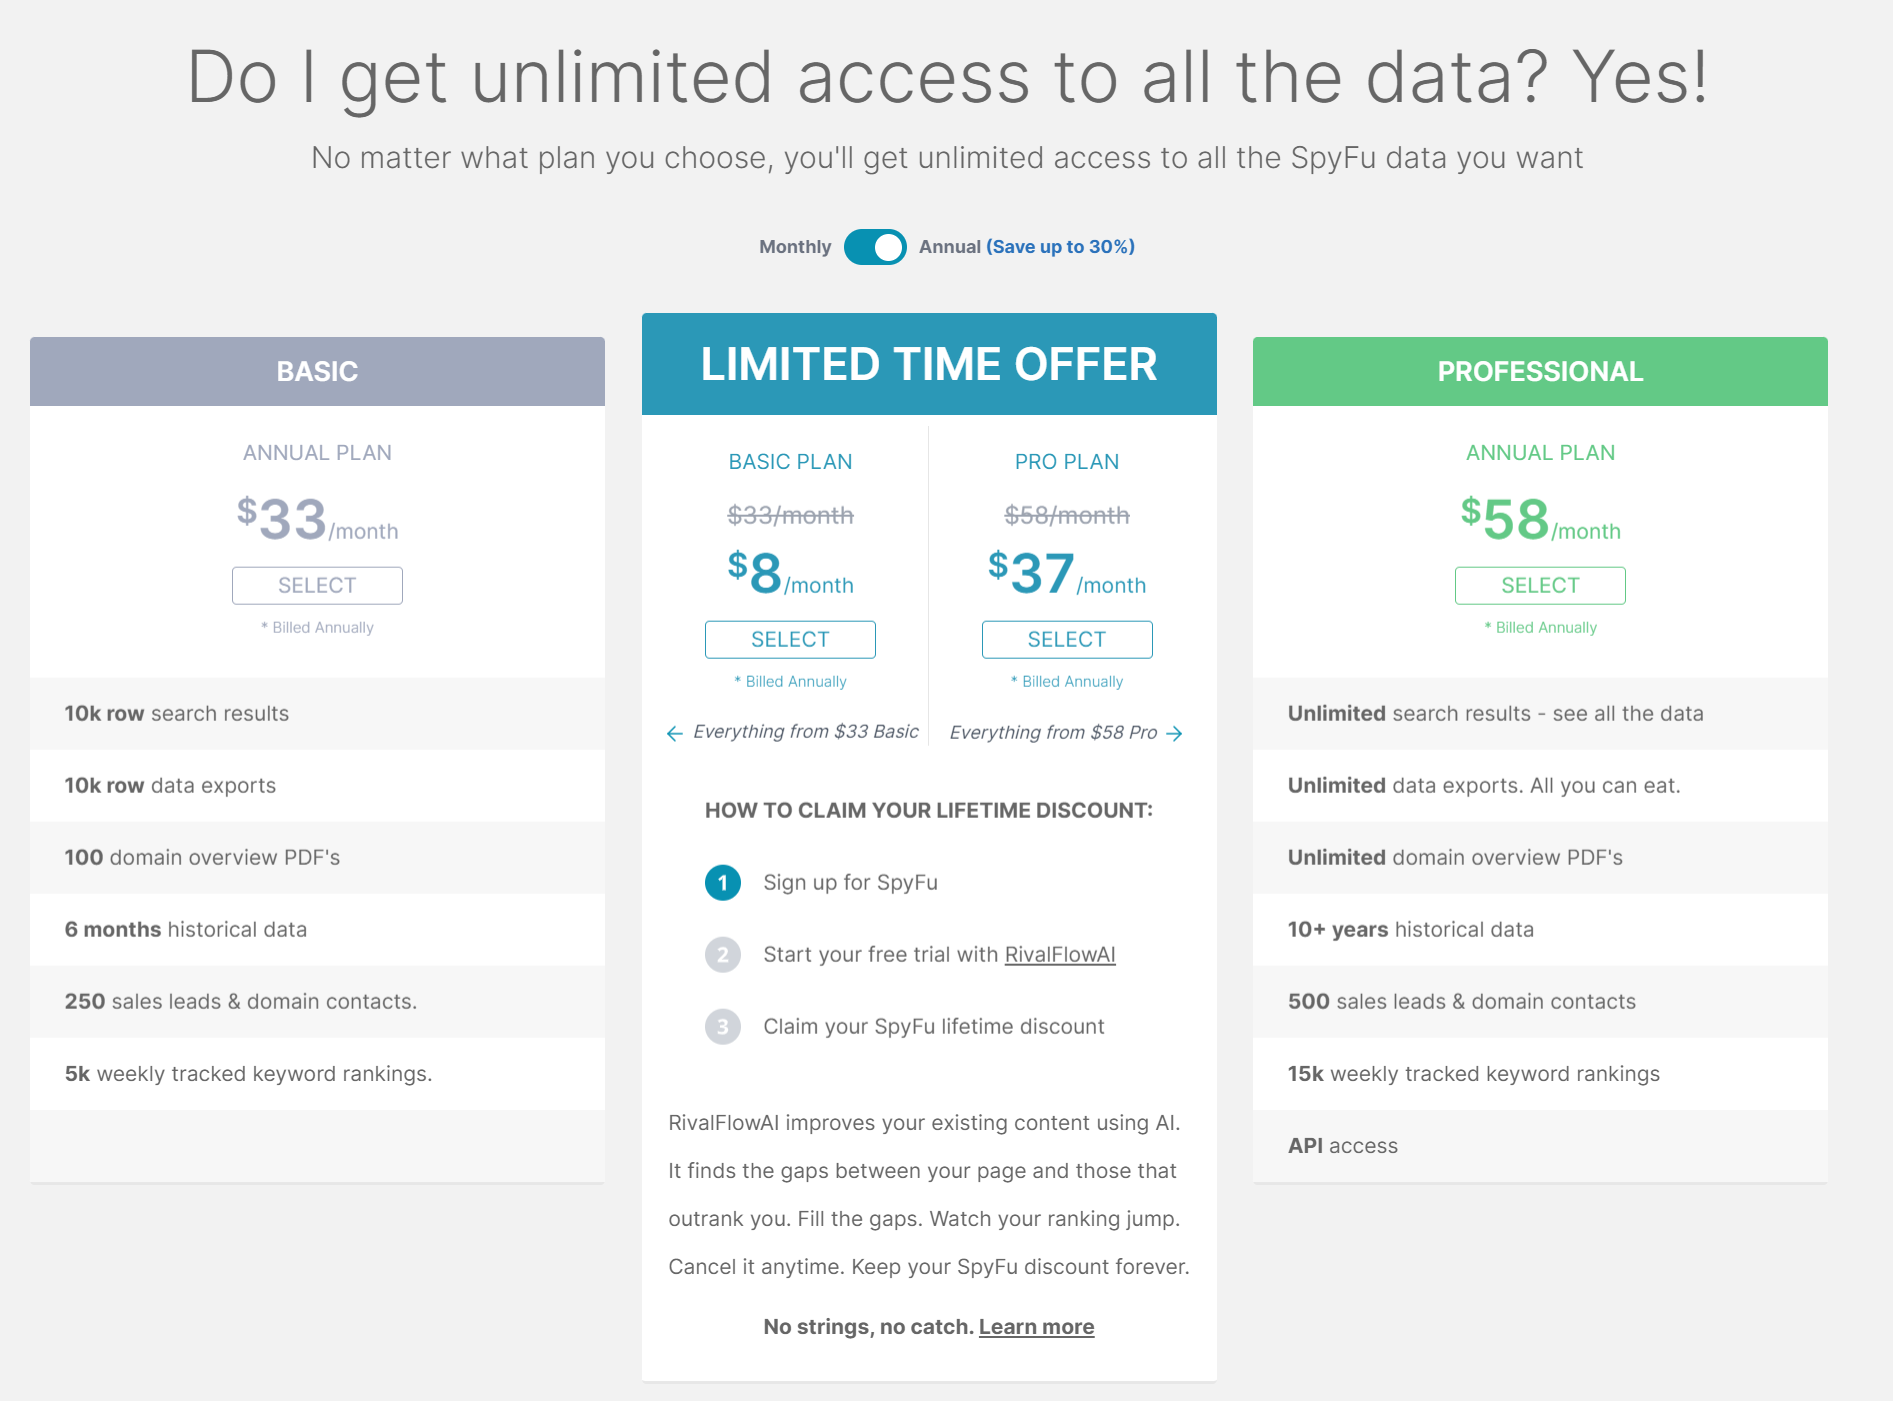Select the Basic annual plan at $33
The width and height of the screenshot is (1893, 1401).
[317, 586]
